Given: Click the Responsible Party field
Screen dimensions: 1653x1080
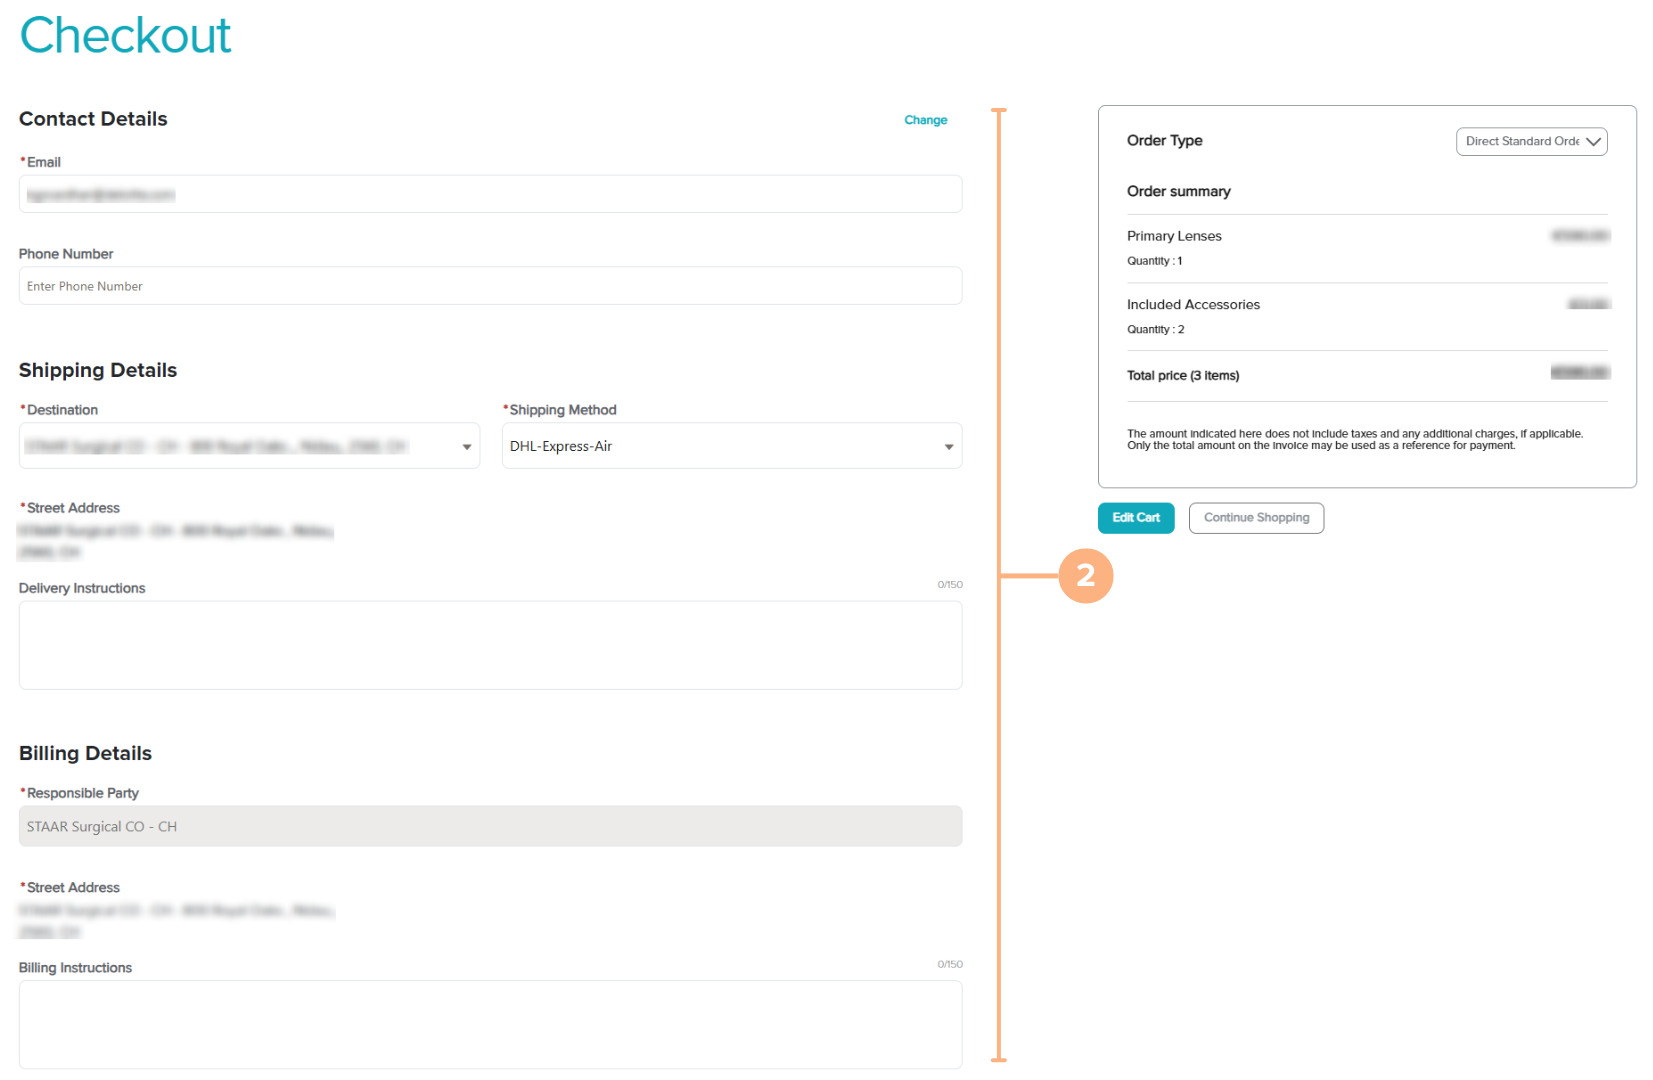Looking at the screenshot, I should point(490,827).
